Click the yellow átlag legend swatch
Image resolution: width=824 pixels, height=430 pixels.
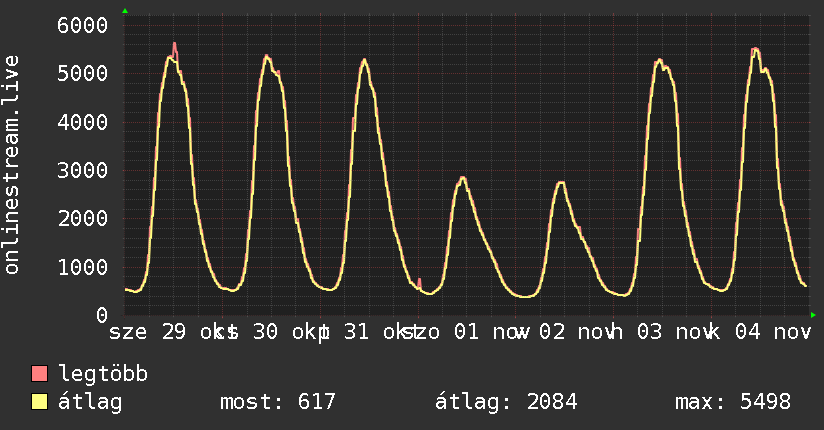[39, 402]
